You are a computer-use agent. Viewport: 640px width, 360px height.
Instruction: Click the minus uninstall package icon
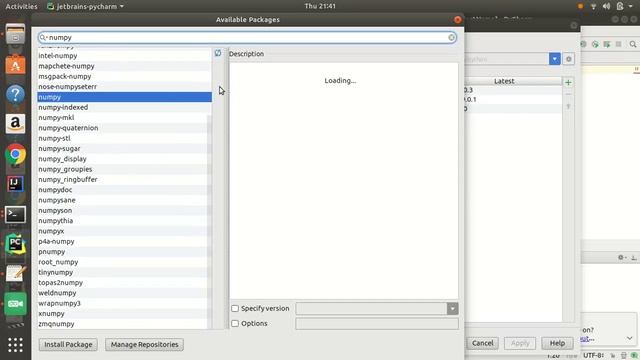click(x=568, y=94)
